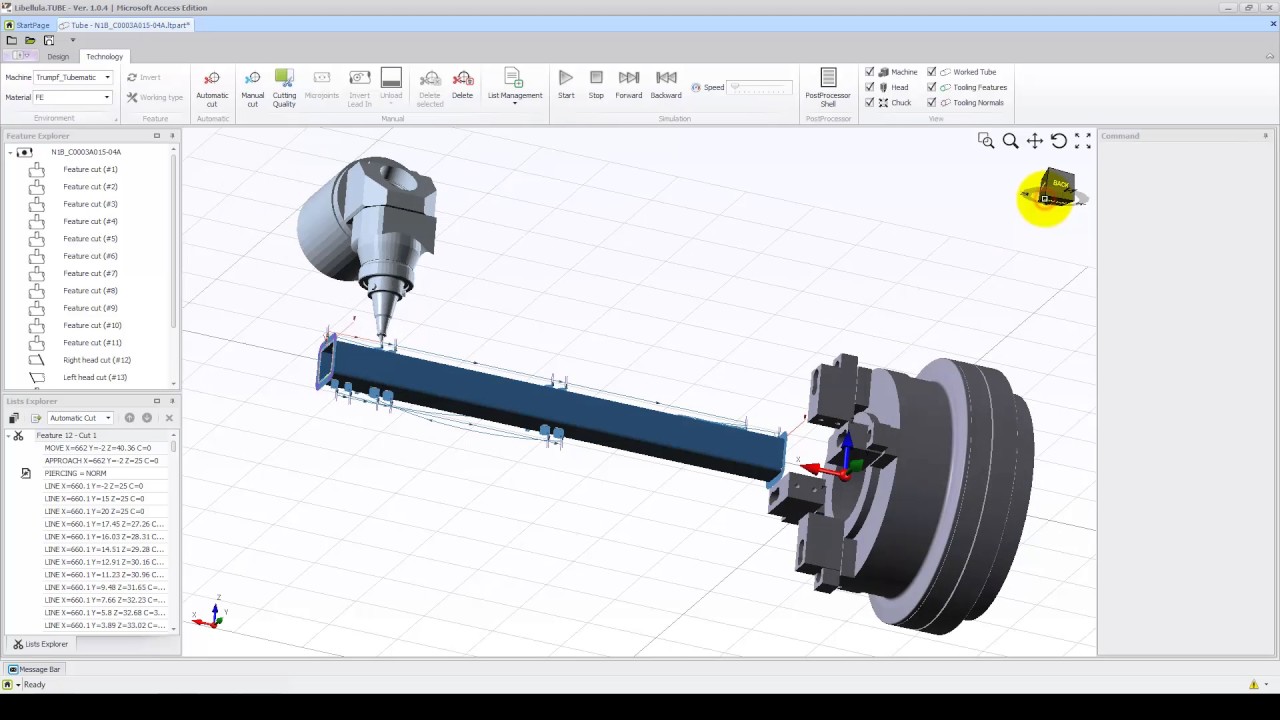
Task: Create a new file from quick toolbar
Action: point(11,40)
